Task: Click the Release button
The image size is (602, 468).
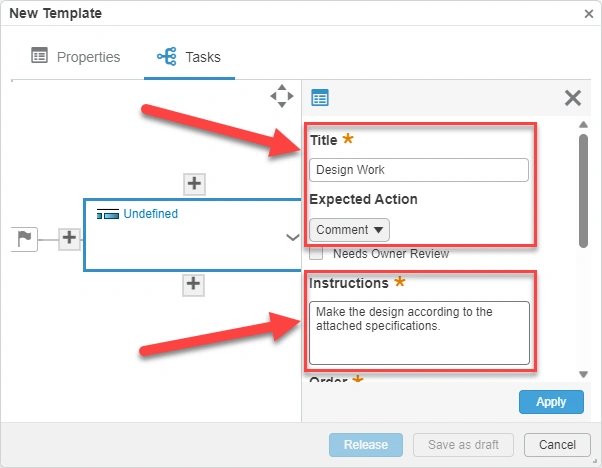Action: (365, 444)
